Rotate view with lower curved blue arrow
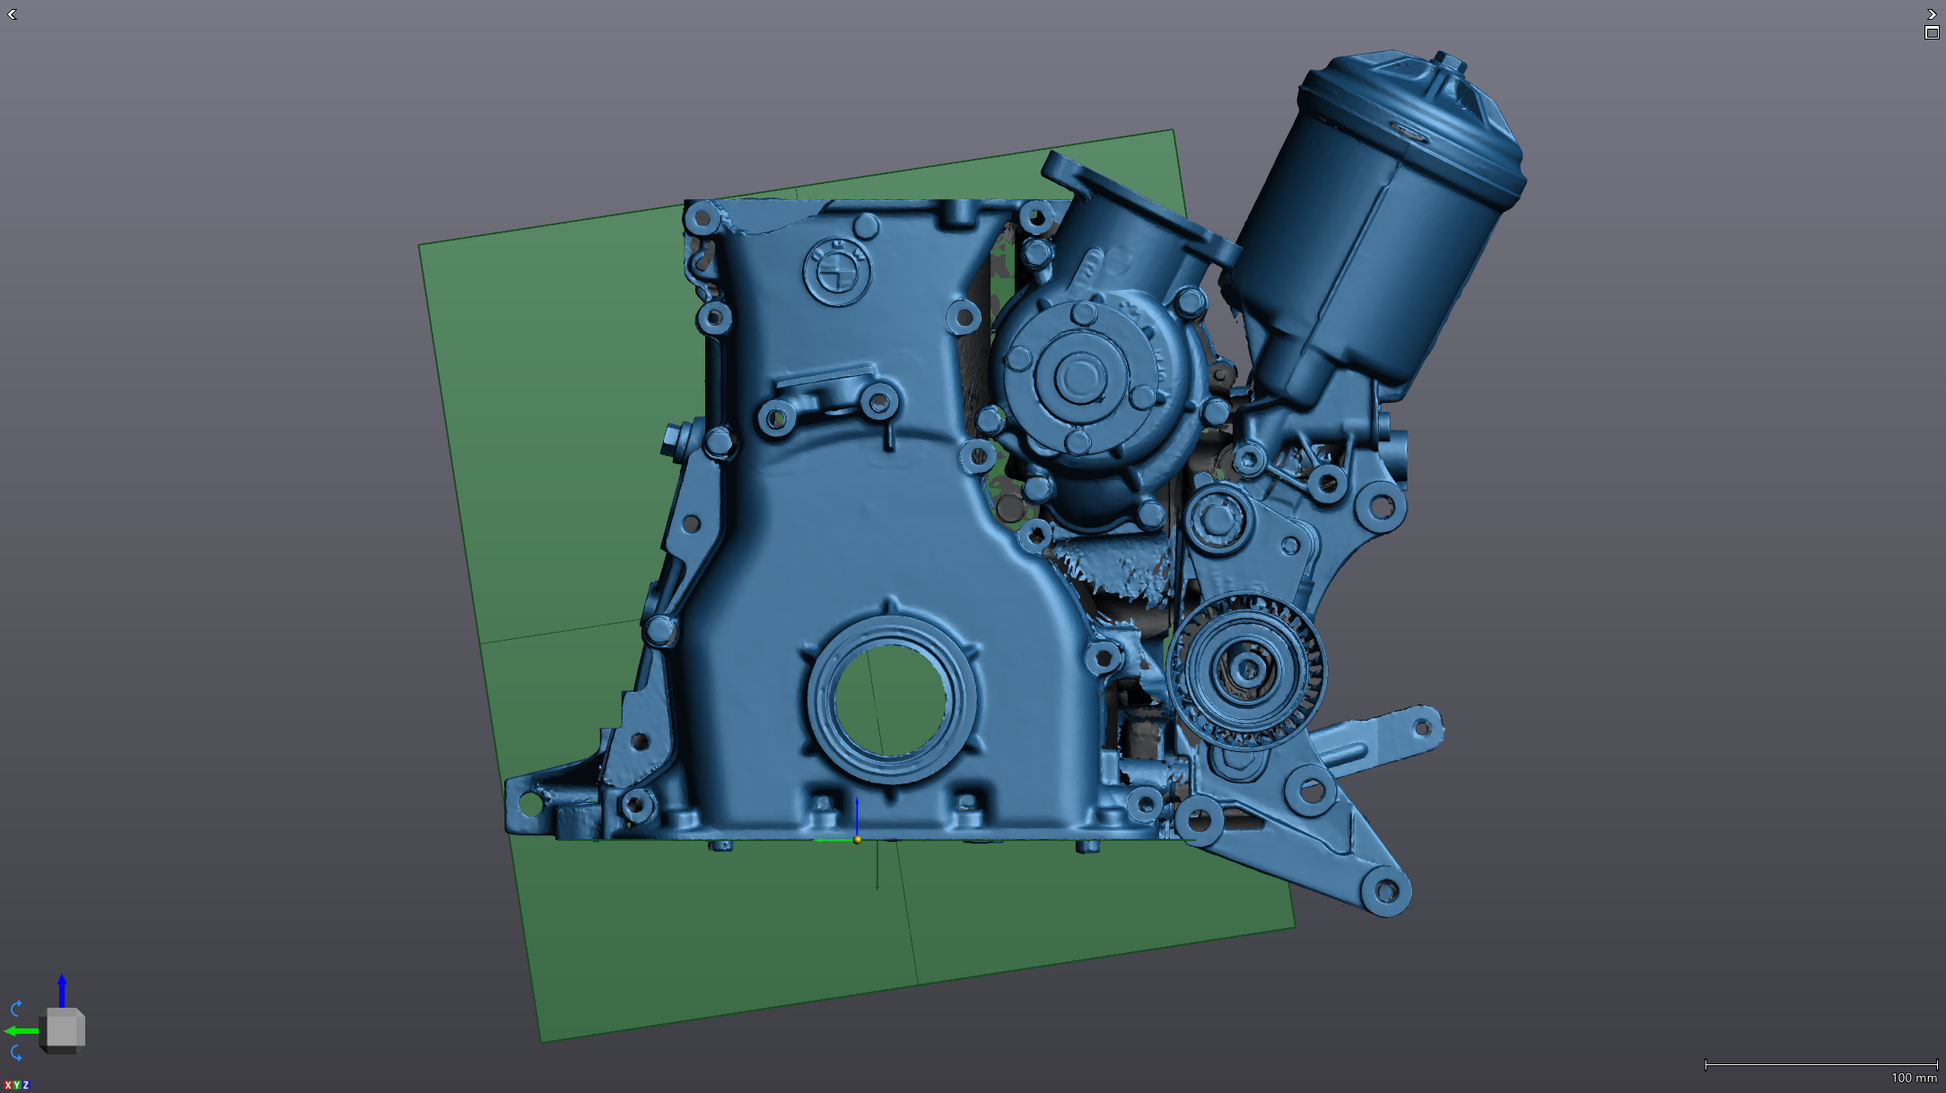Viewport: 1946px width, 1093px height. [16, 1053]
